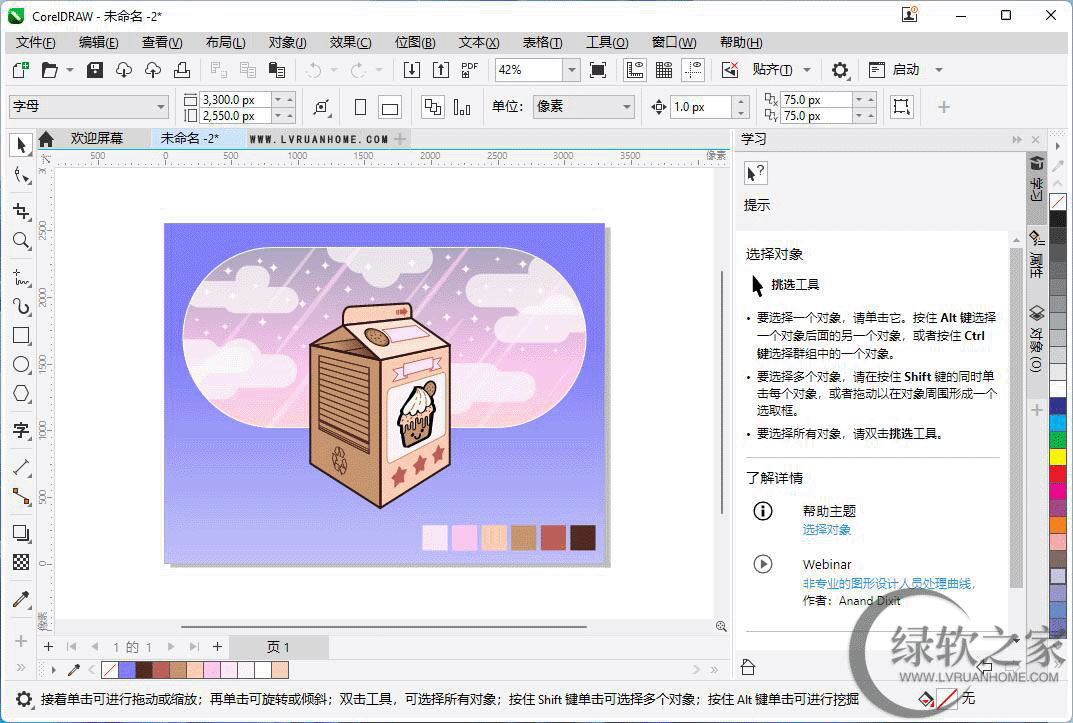Click the 选择对象 help topic link
Viewport: 1073px width, 723px height.
point(826,529)
